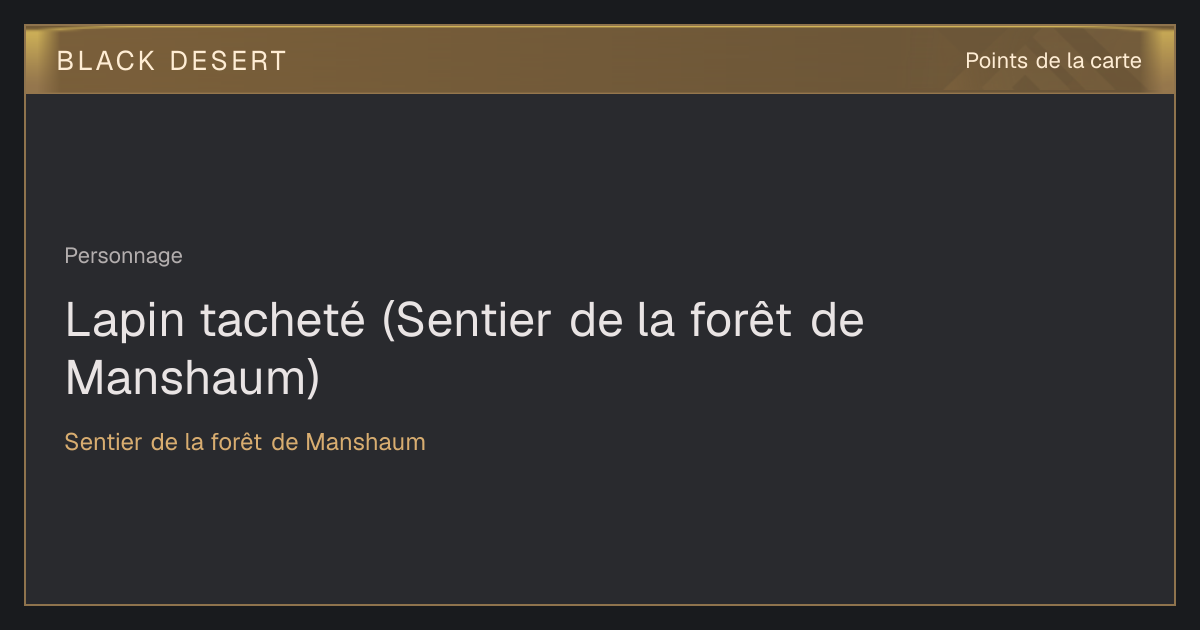1200x630 pixels.
Task: Open the golden Sentier de la forêt de Manshaum subtitle
Action: point(245,442)
